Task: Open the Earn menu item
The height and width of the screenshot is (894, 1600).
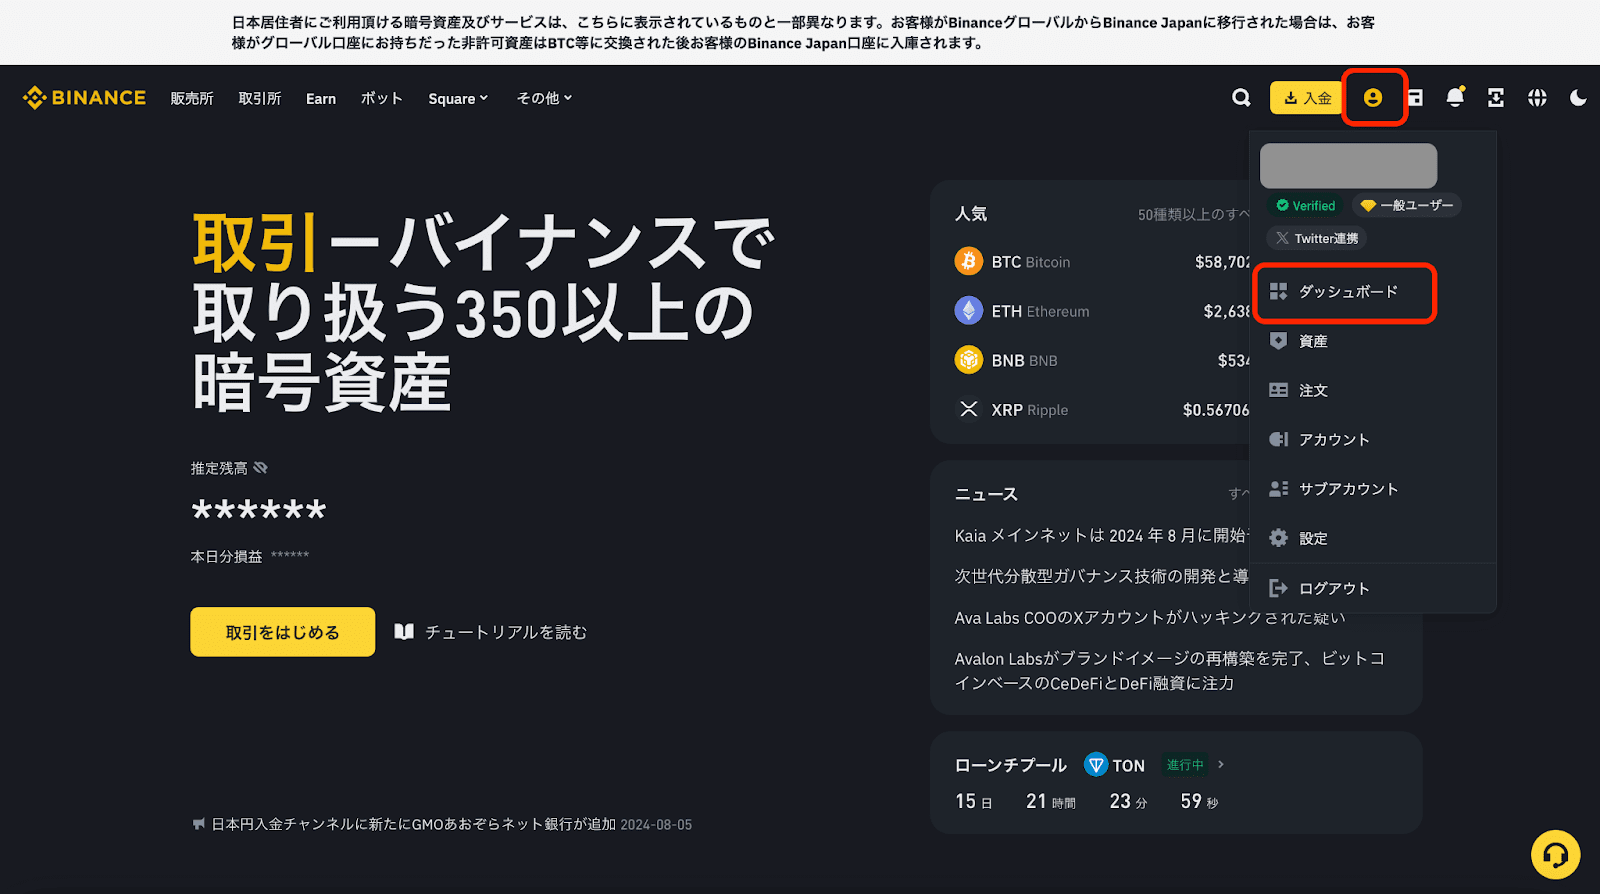Action: coord(321,98)
